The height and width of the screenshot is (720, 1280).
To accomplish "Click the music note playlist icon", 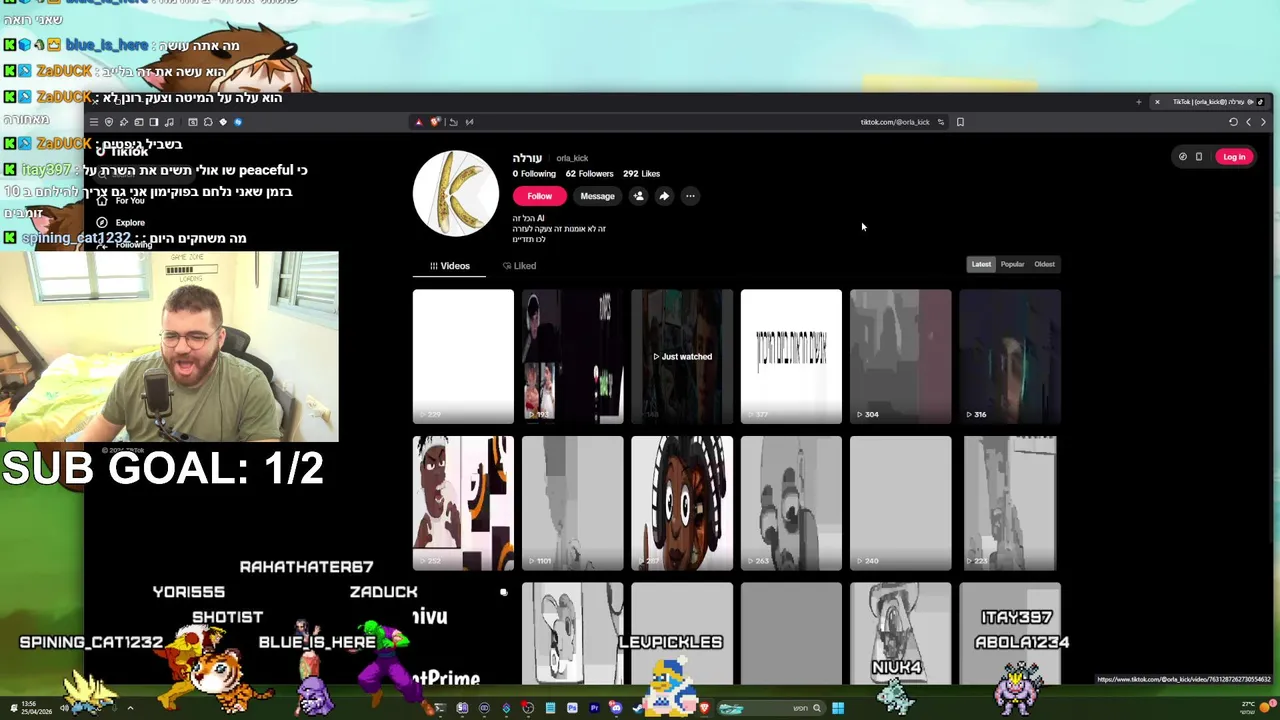I will [169, 122].
